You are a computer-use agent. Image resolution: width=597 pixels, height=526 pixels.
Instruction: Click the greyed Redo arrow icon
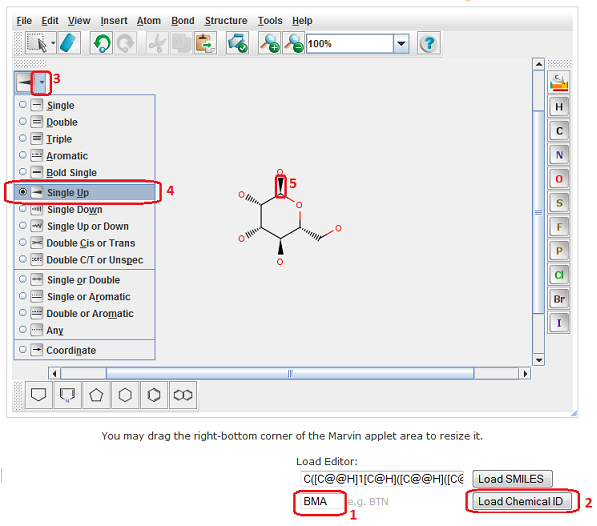click(x=125, y=43)
